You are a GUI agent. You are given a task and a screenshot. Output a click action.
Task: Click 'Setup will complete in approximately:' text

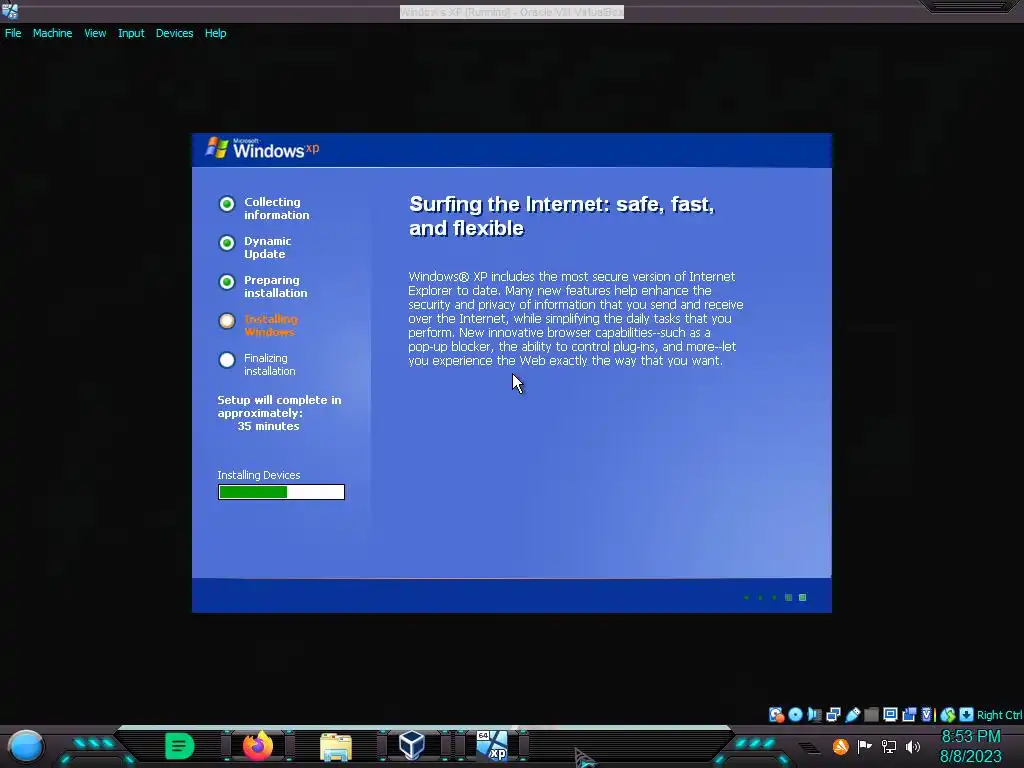tap(279, 406)
